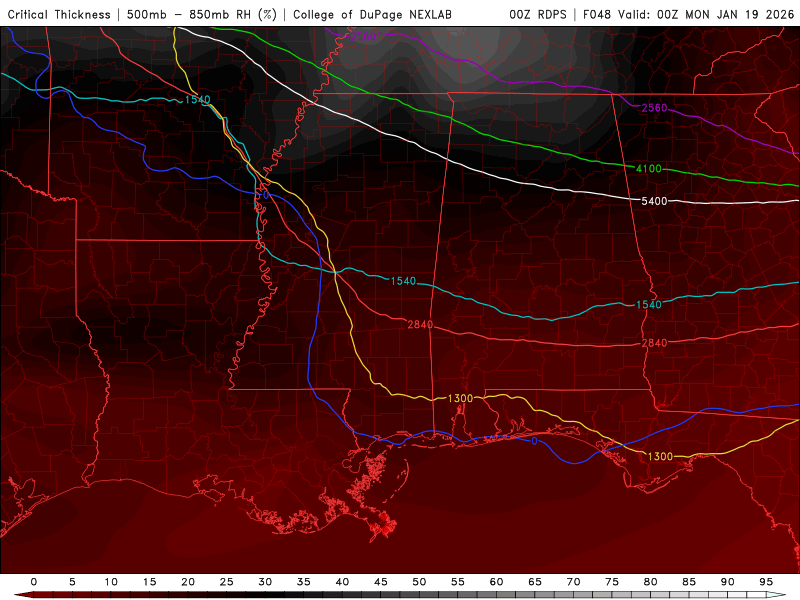The height and width of the screenshot is (600, 800).
Task: Click the cyan 1540 label in the map center
Action: pyautogui.click(x=403, y=281)
